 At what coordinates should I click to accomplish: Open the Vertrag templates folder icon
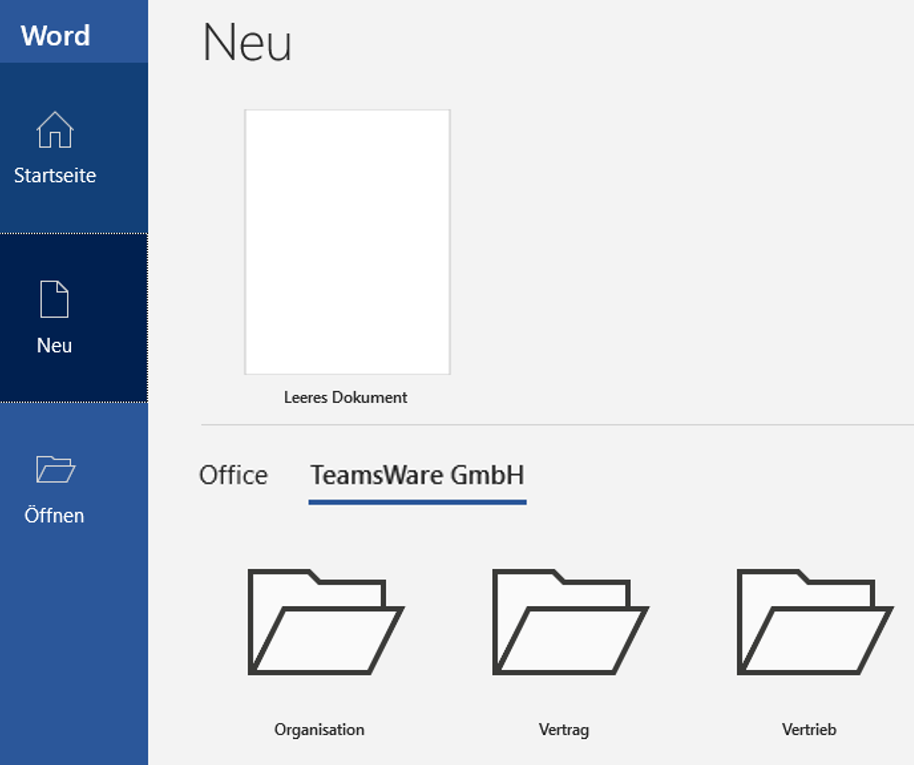570,622
